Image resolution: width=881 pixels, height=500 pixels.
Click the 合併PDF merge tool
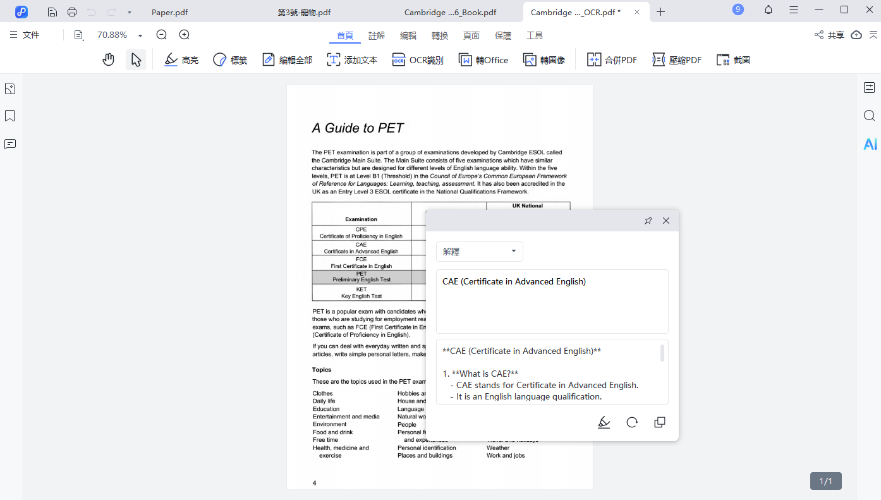tap(612, 60)
